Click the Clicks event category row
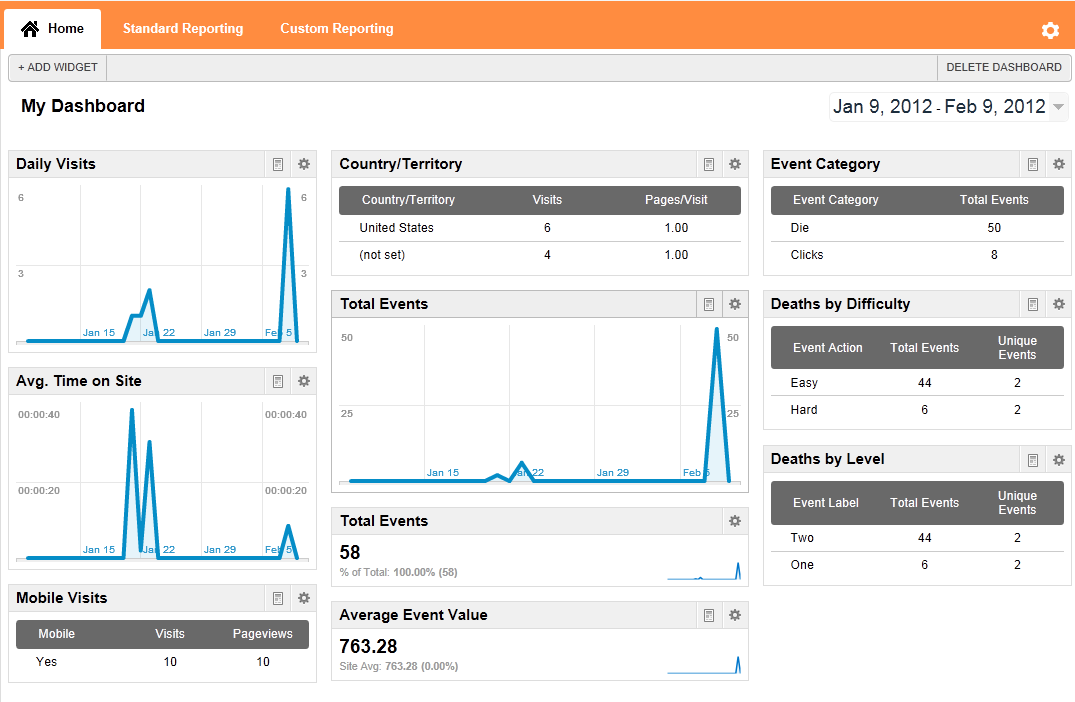1075x702 pixels. click(x=917, y=255)
